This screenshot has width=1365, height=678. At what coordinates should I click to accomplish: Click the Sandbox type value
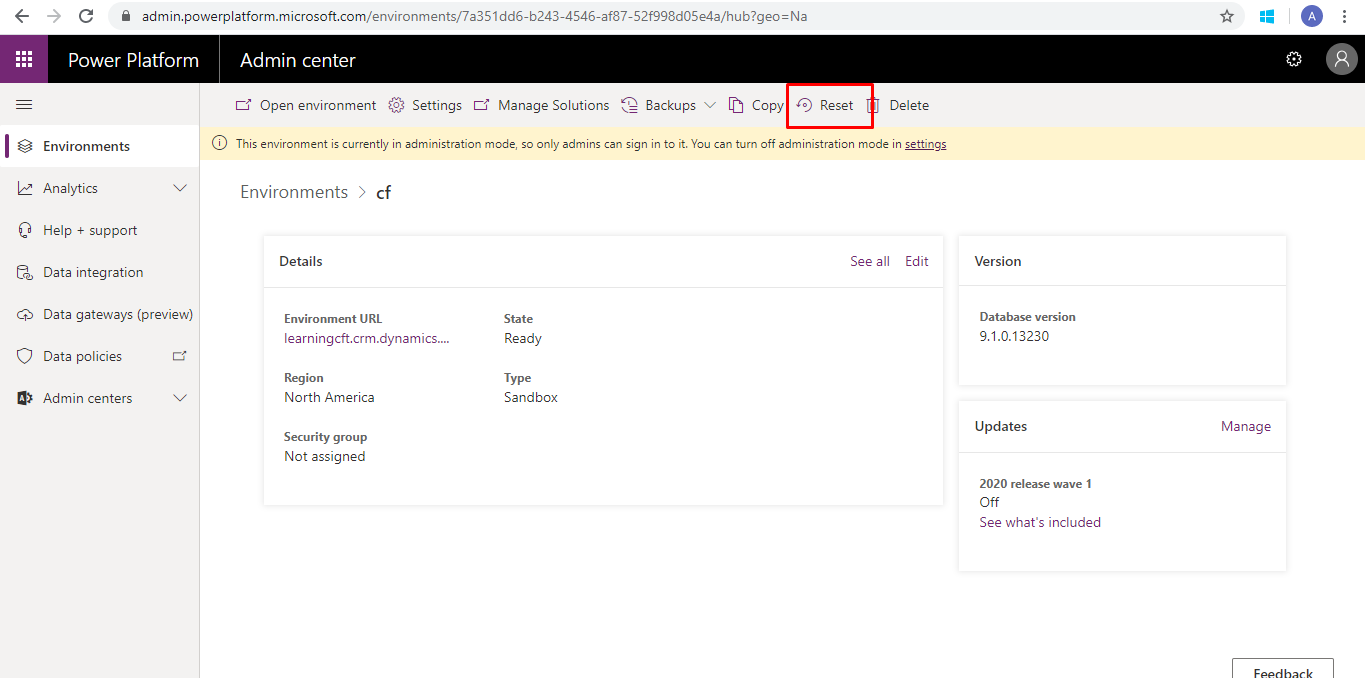click(x=531, y=397)
